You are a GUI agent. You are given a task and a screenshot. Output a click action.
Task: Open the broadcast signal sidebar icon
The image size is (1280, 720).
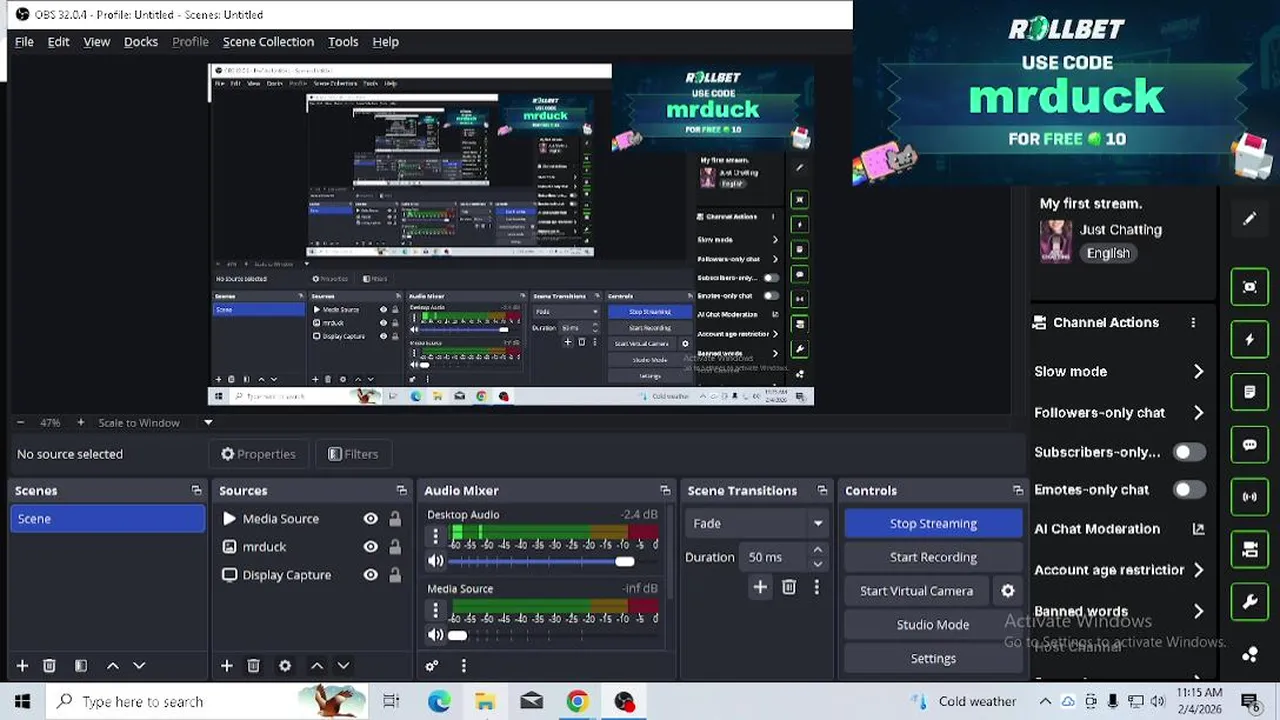click(1250, 497)
